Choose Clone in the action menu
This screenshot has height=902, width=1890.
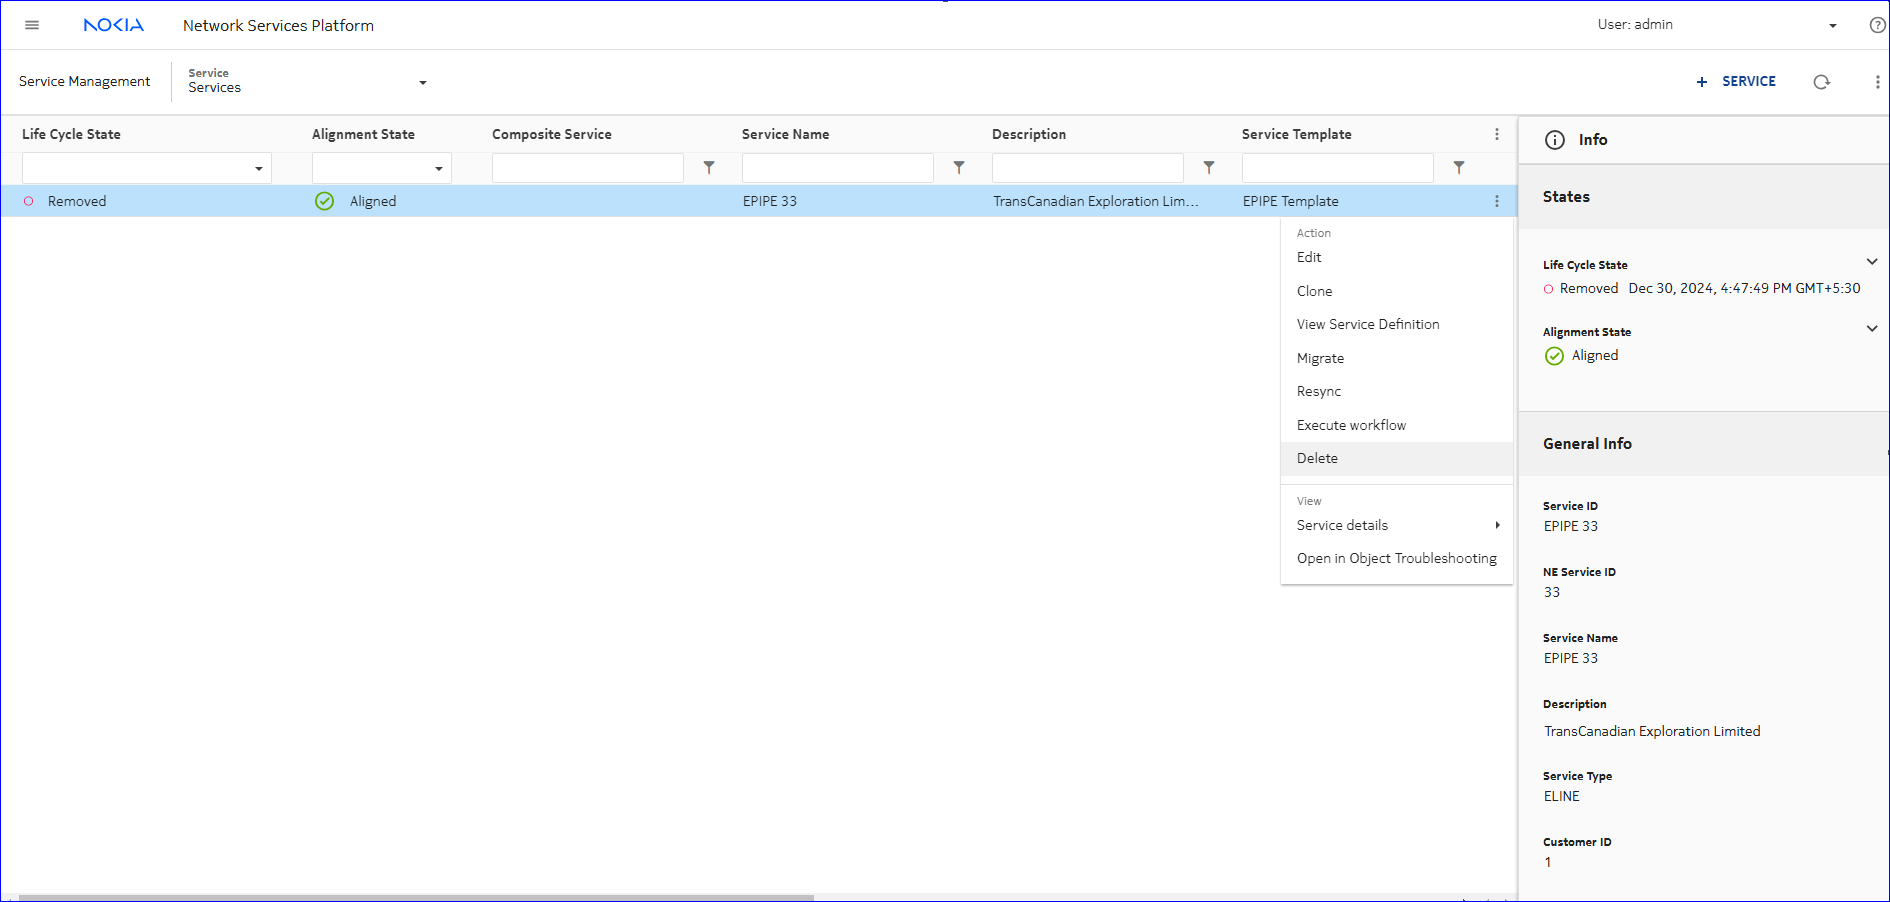[1314, 291]
